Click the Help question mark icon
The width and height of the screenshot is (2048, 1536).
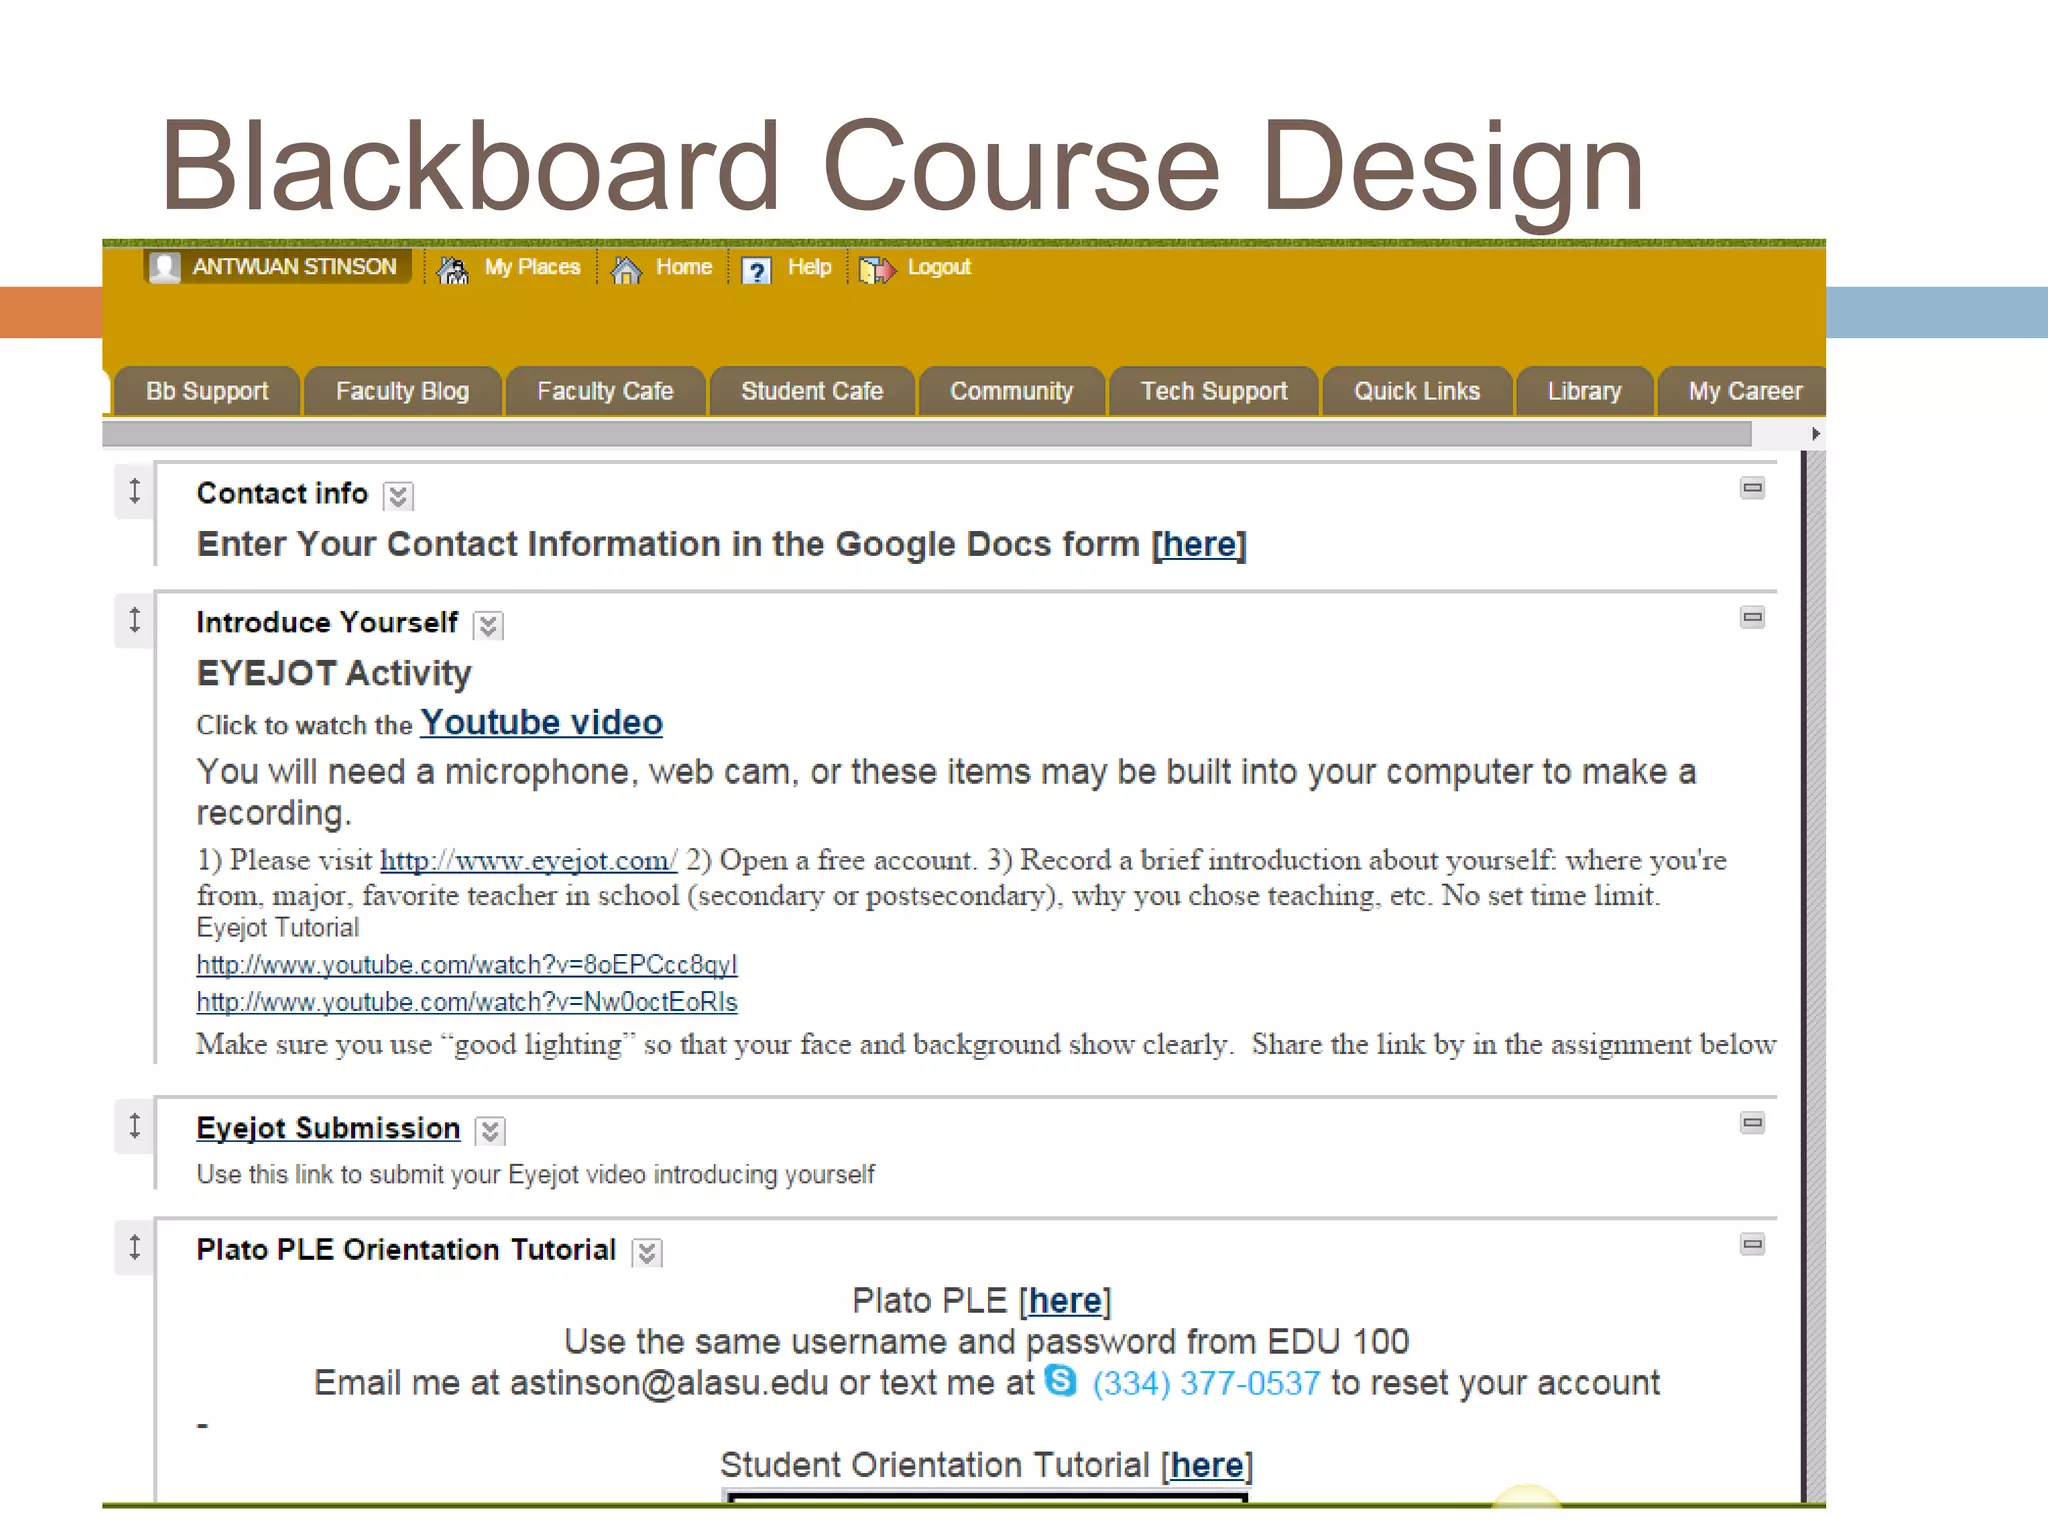(x=757, y=270)
